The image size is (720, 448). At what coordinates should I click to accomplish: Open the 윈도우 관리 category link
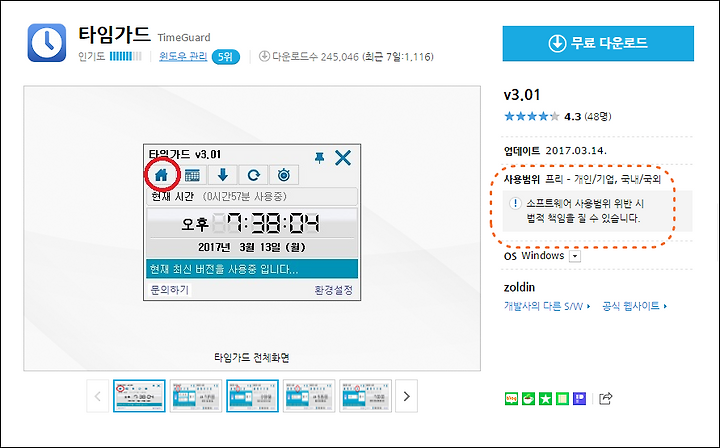point(183,56)
